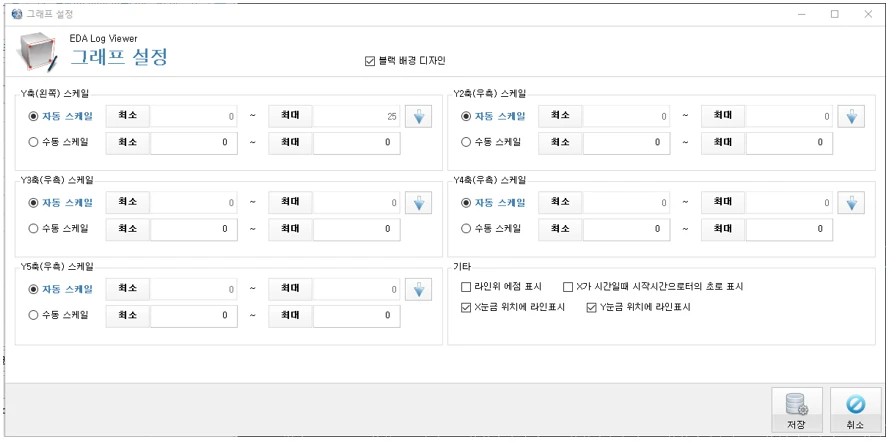Click the blue down-arrow in Y4축(우측) 스케일
Screen dimensions: 890x442
tap(851, 203)
